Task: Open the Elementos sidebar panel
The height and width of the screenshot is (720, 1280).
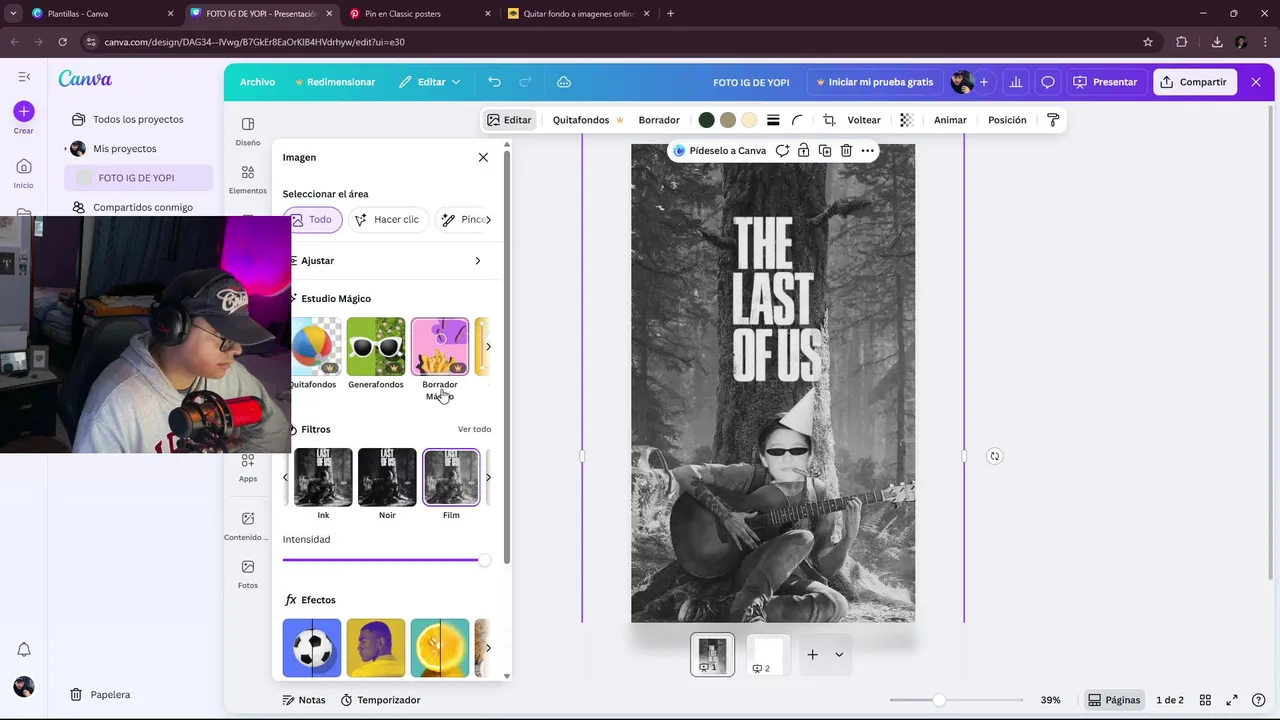Action: 248,180
